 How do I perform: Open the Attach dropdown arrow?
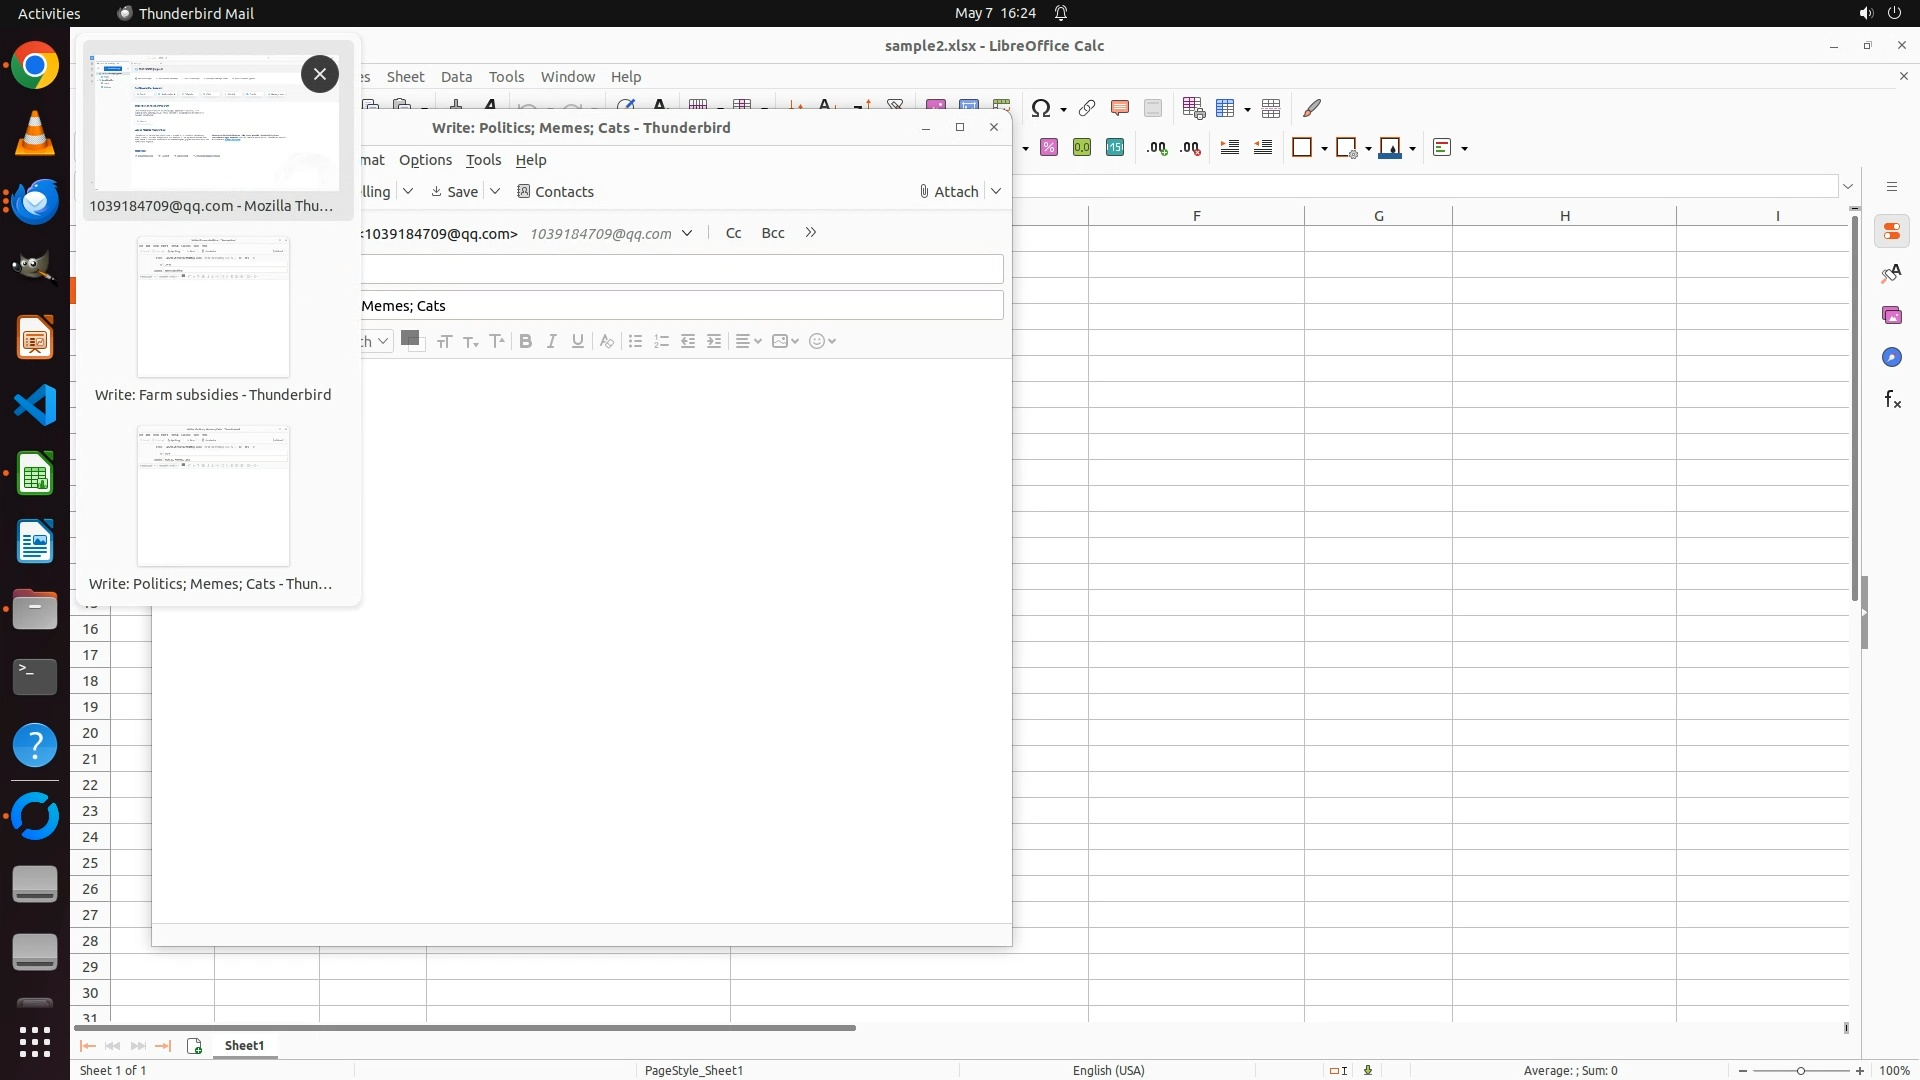[996, 191]
